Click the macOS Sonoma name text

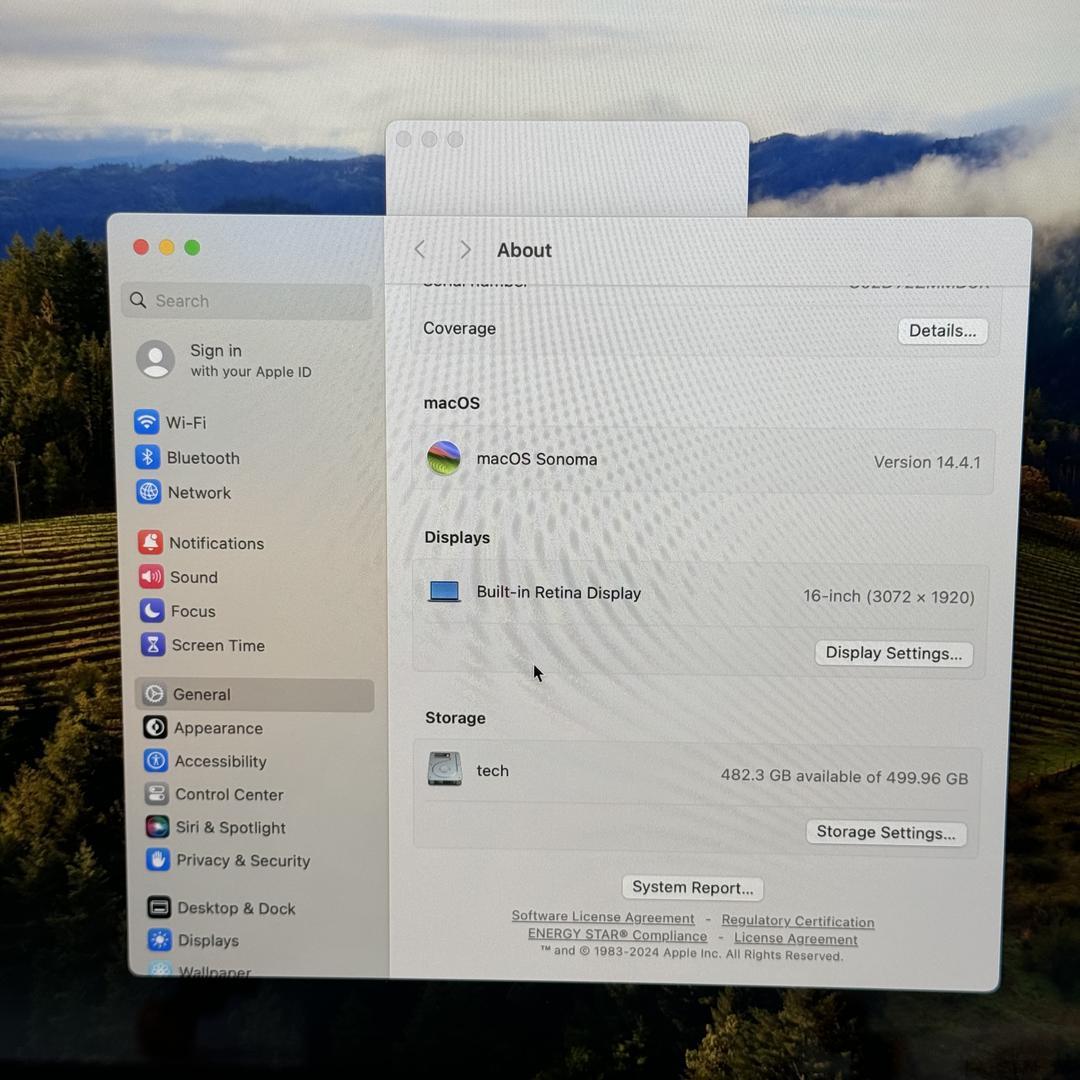pyautogui.click(x=537, y=459)
